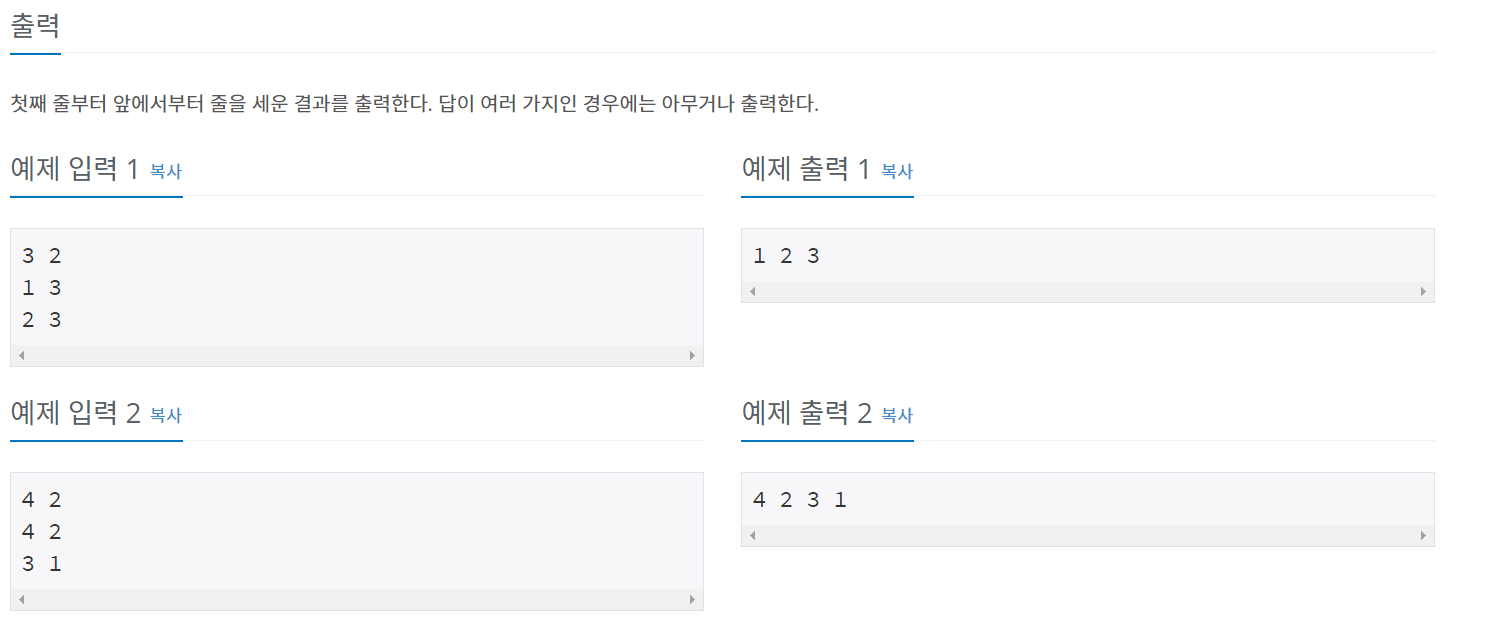1485x630 pixels.
Task: Click horizontal scrollbar track under 예제 입력 1
Action: coord(356,356)
